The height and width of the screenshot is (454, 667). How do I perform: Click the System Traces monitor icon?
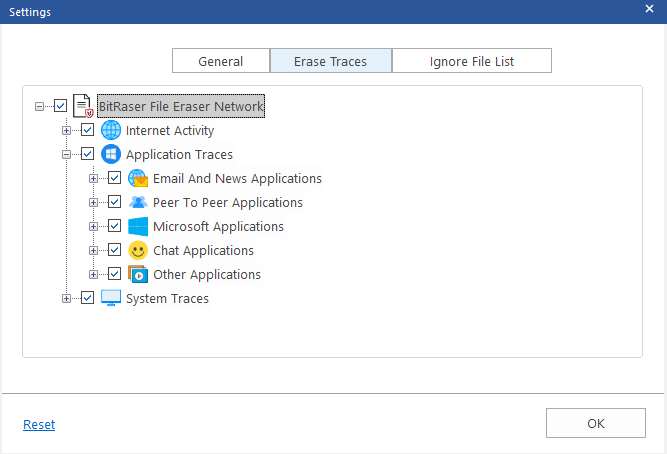click(x=111, y=298)
